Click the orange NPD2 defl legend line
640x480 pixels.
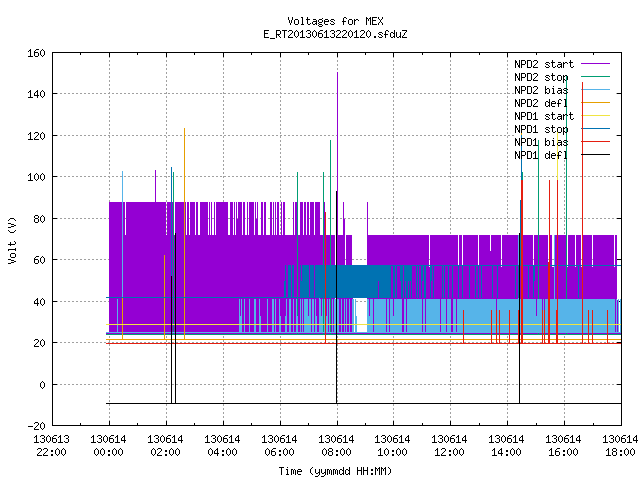(595, 103)
